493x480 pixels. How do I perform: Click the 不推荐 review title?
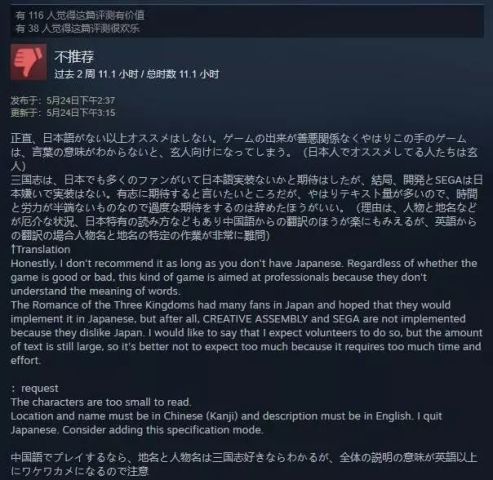pos(74,57)
